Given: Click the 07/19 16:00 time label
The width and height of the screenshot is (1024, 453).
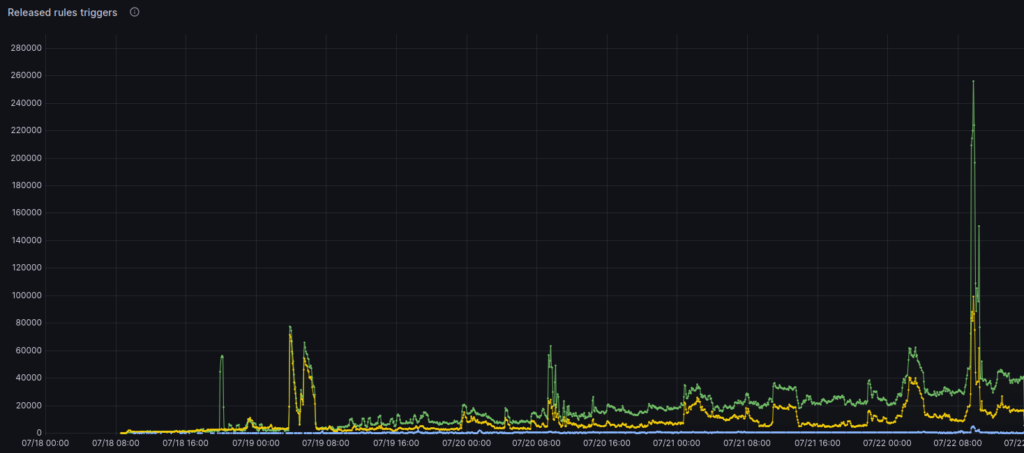Looking at the screenshot, I should (x=396, y=443).
